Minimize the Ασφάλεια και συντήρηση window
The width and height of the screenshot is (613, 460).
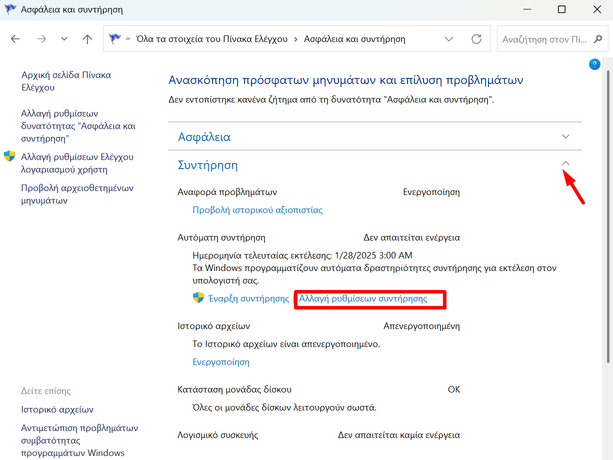(x=527, y=9)
